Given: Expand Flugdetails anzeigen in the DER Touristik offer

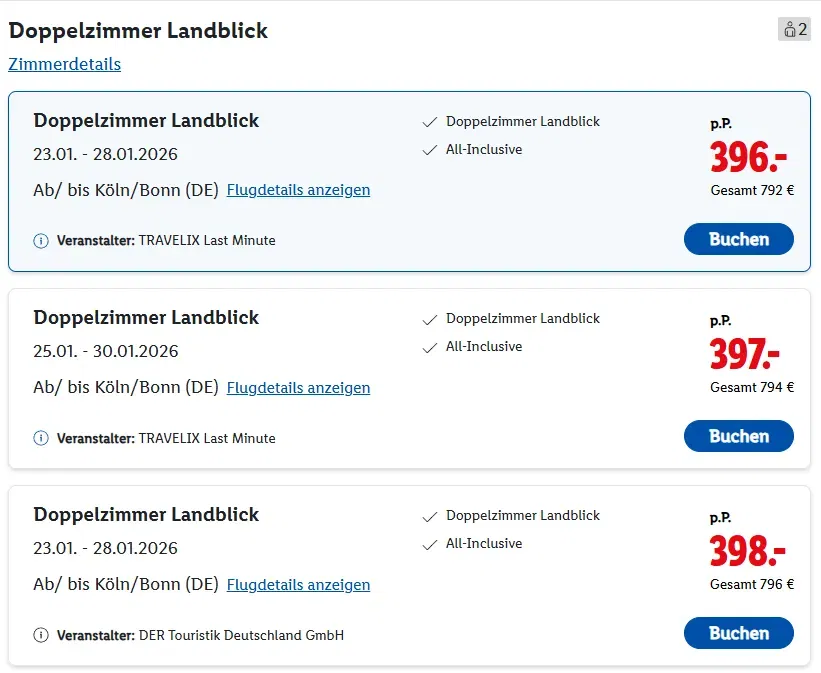Looking at the screenshot, I should 298,584.
